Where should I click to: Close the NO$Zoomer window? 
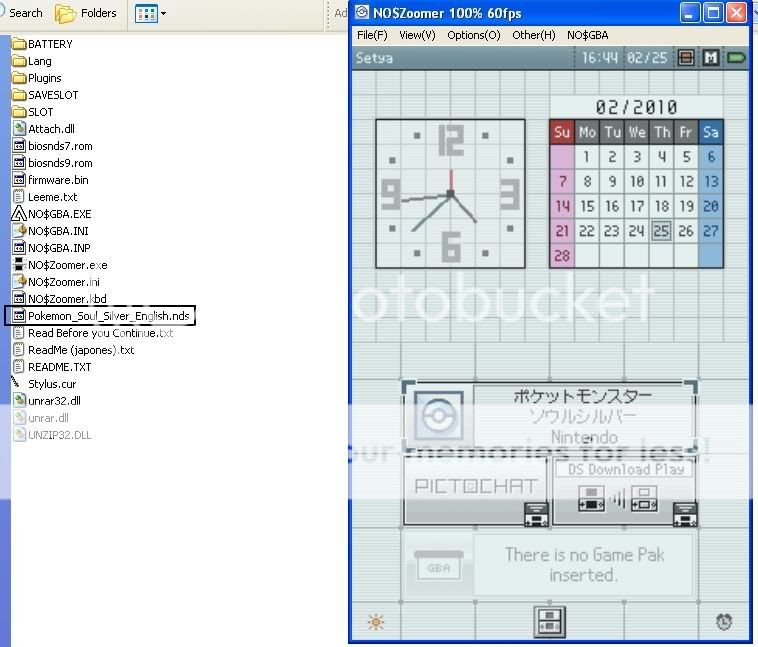[736, 13]
